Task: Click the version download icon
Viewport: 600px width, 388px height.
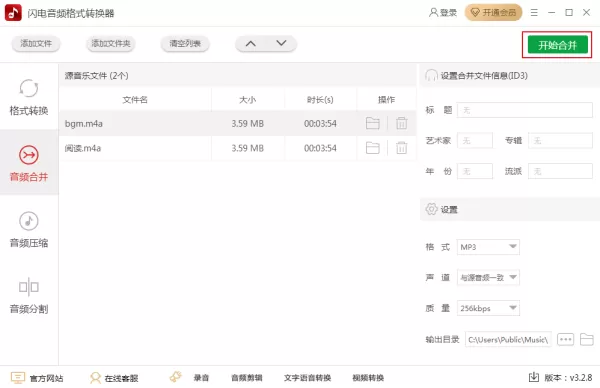Action: click(x=533, y=377)
